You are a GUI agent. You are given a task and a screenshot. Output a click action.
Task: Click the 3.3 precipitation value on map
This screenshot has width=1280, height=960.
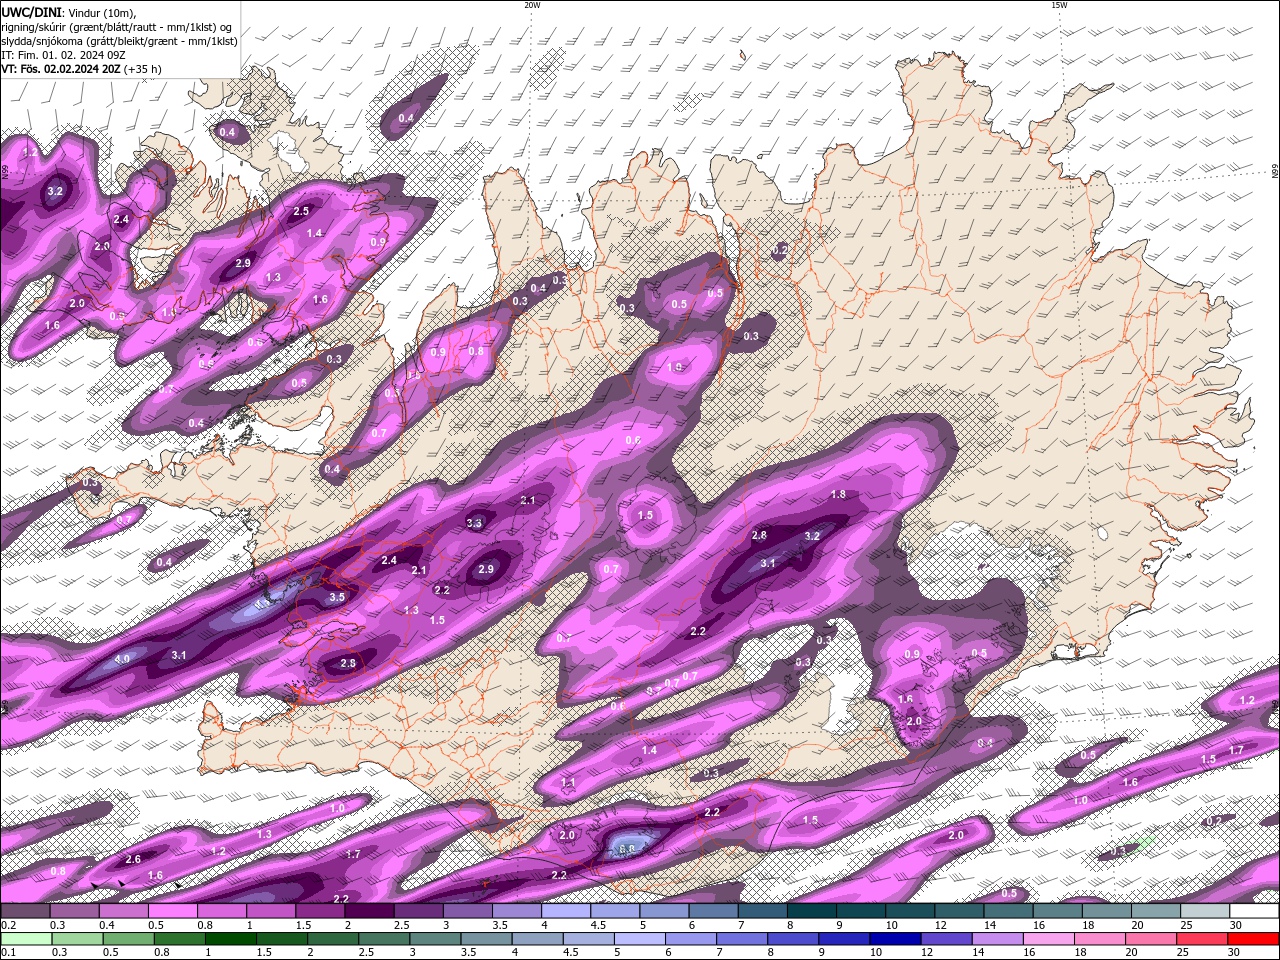tap(474, 523)
